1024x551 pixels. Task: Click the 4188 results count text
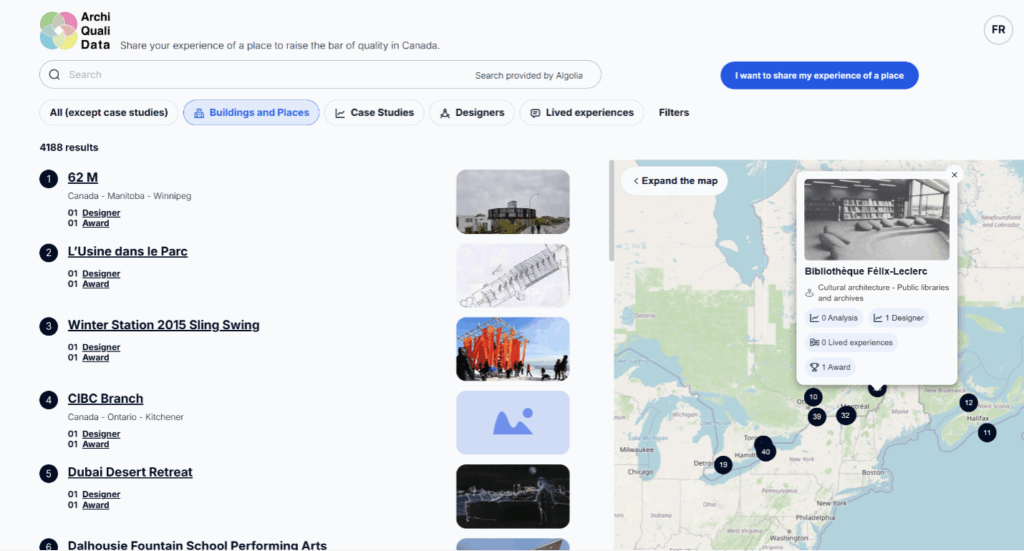(69, 148)
